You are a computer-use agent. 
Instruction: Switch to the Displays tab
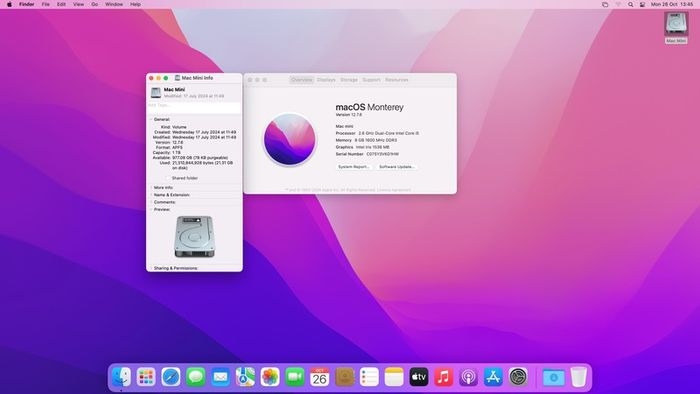pyautogui.click(x=326, y=80)
